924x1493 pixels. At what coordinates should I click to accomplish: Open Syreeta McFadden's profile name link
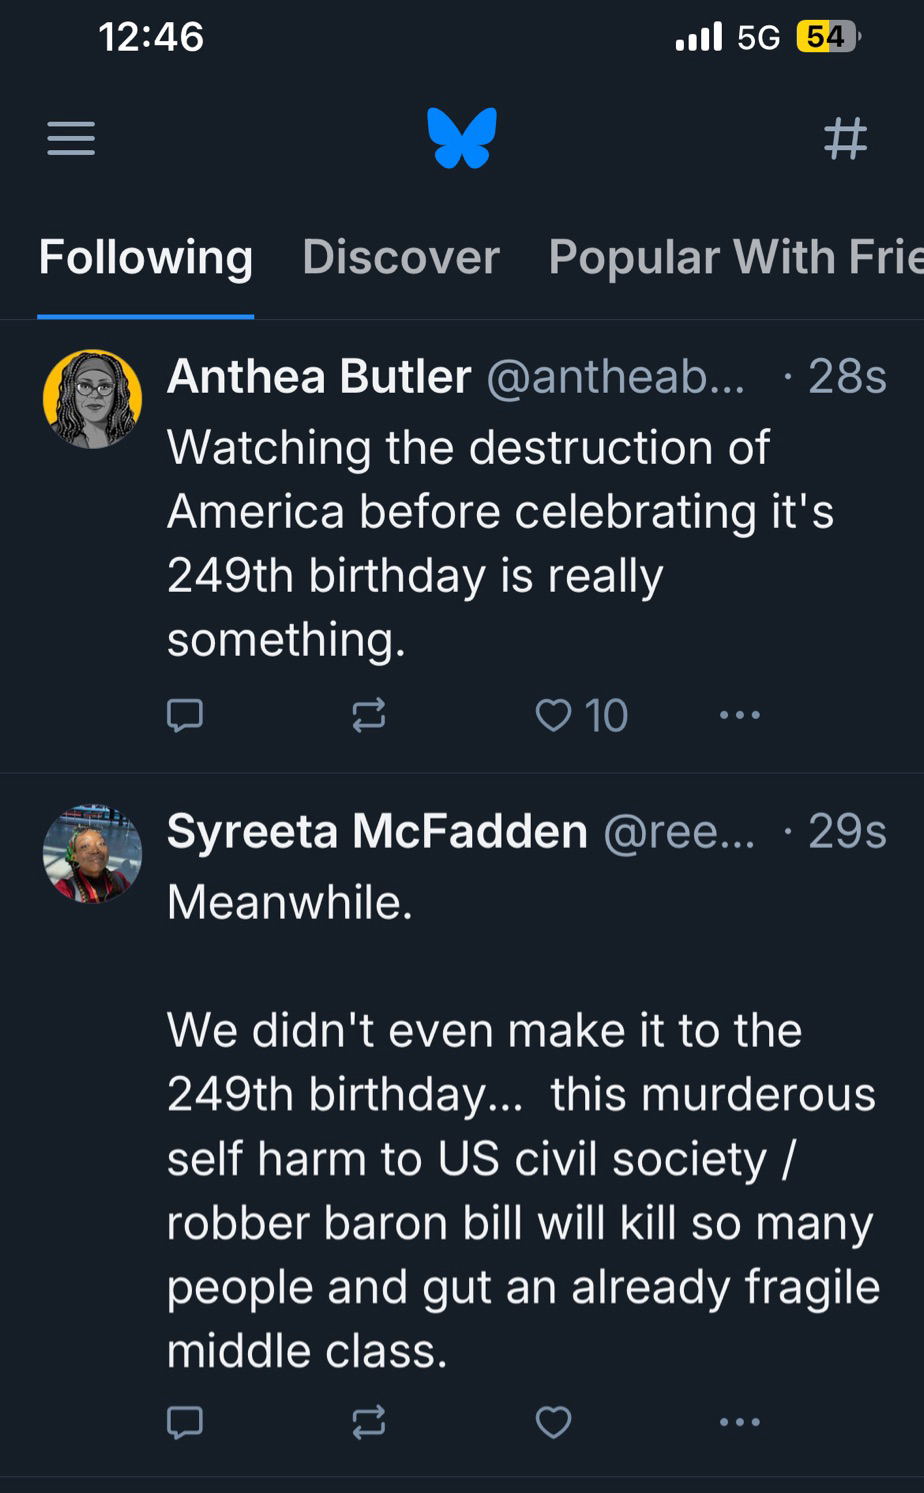tap(377, 831)
